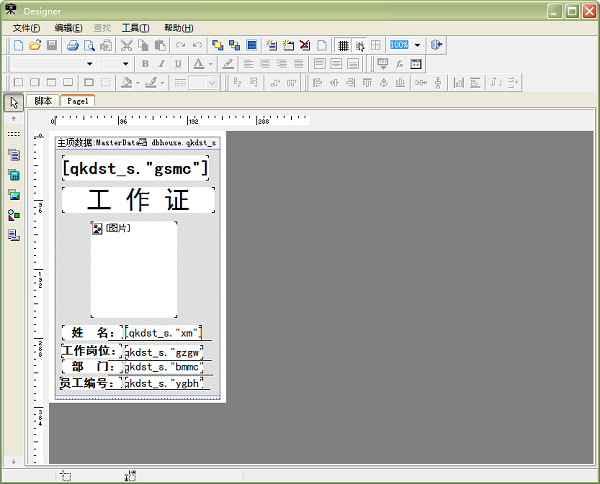Click space horizontally equally icon

(x=421, y=83)
